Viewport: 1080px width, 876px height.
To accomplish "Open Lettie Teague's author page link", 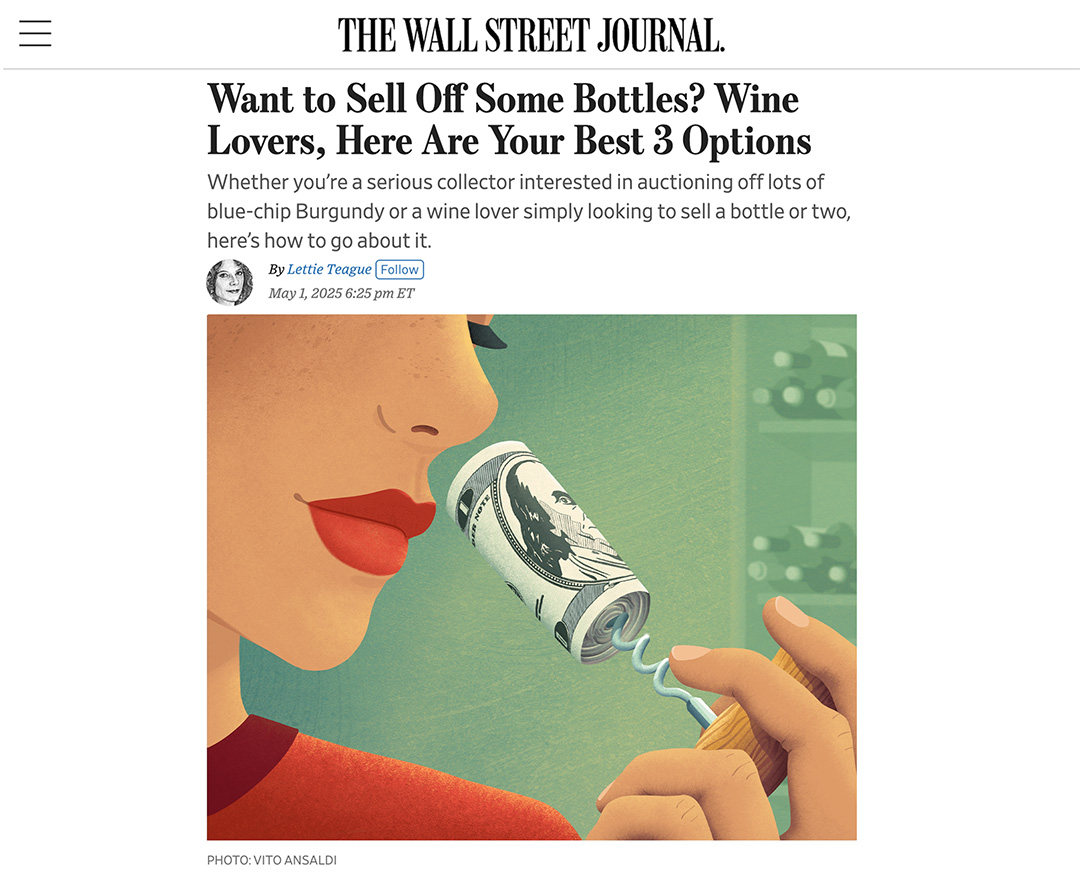I will (x=329, y=269).
